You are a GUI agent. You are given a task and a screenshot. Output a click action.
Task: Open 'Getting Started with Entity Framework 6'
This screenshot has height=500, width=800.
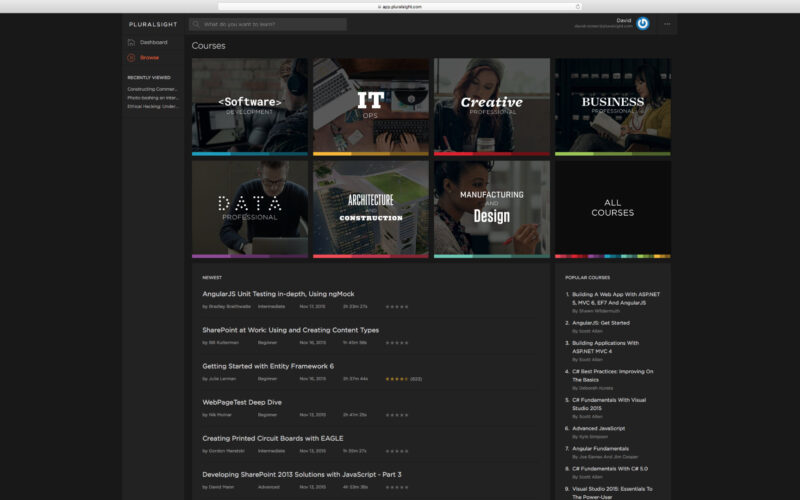[268, 366]
